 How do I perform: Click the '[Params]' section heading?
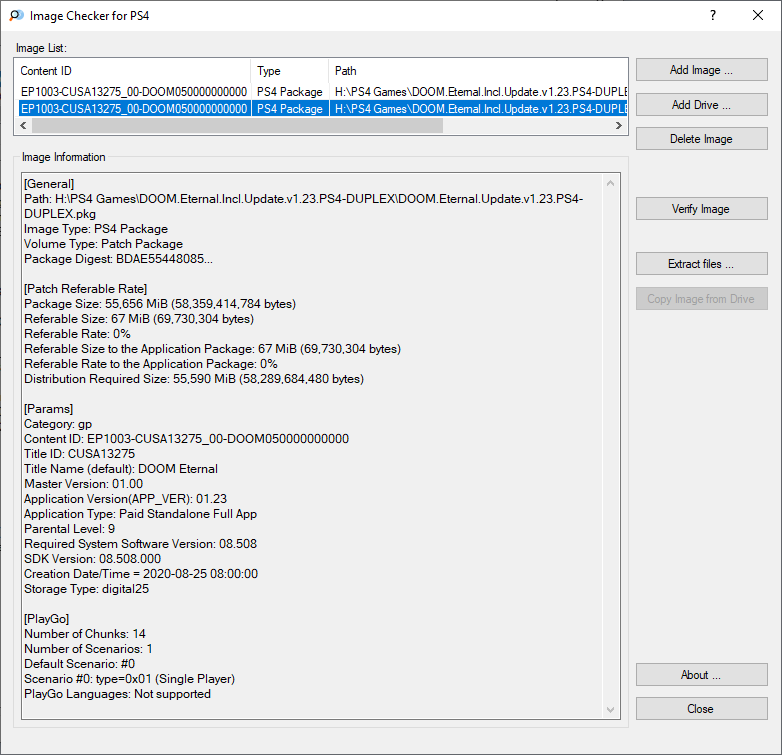point(48,409)
